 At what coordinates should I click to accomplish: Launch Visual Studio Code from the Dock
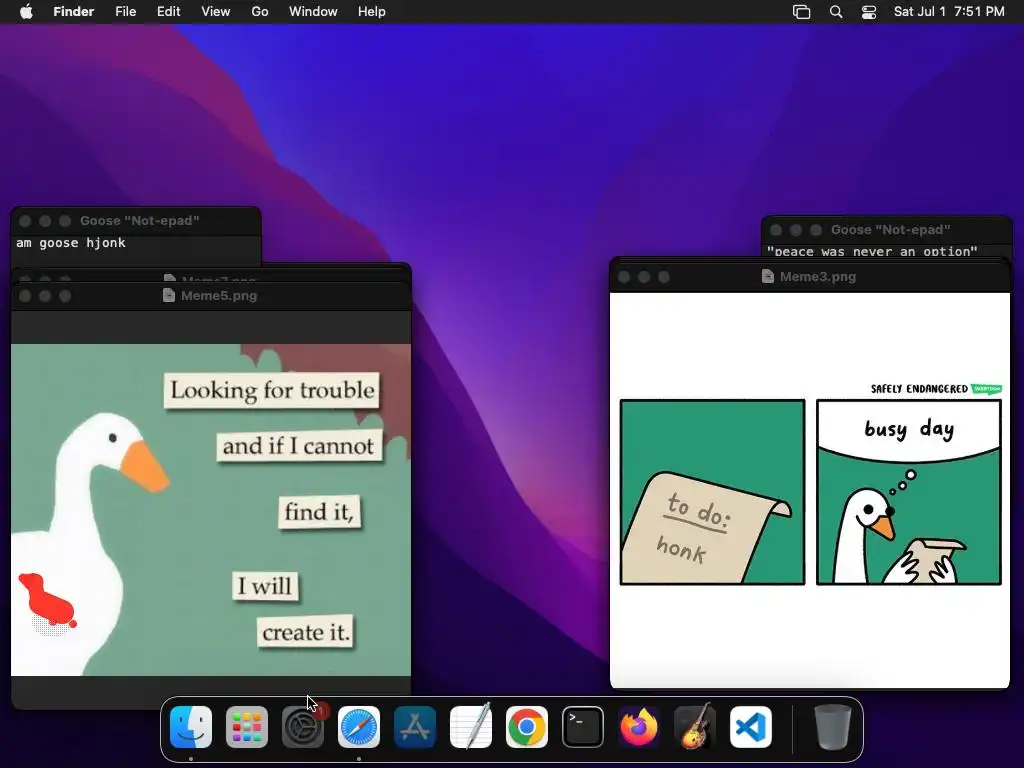pos(751,727)
